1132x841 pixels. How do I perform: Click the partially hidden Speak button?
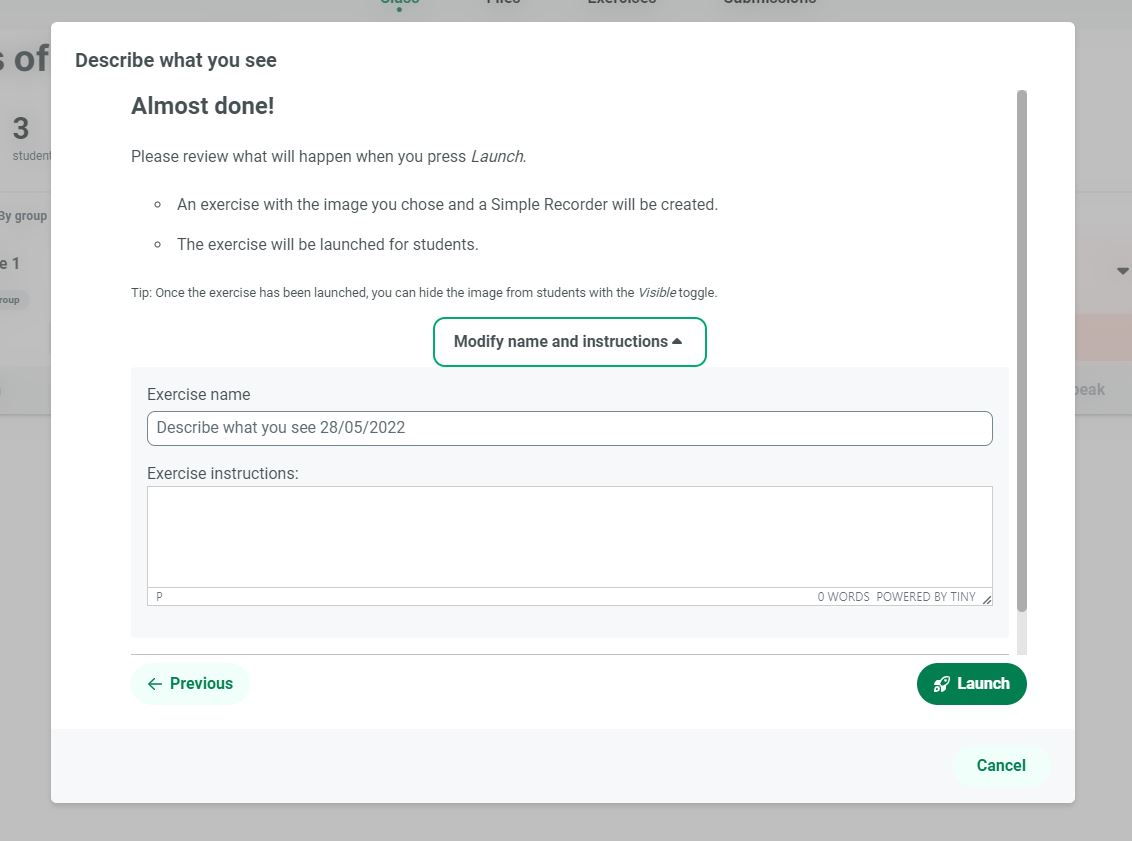point(1090,390)
